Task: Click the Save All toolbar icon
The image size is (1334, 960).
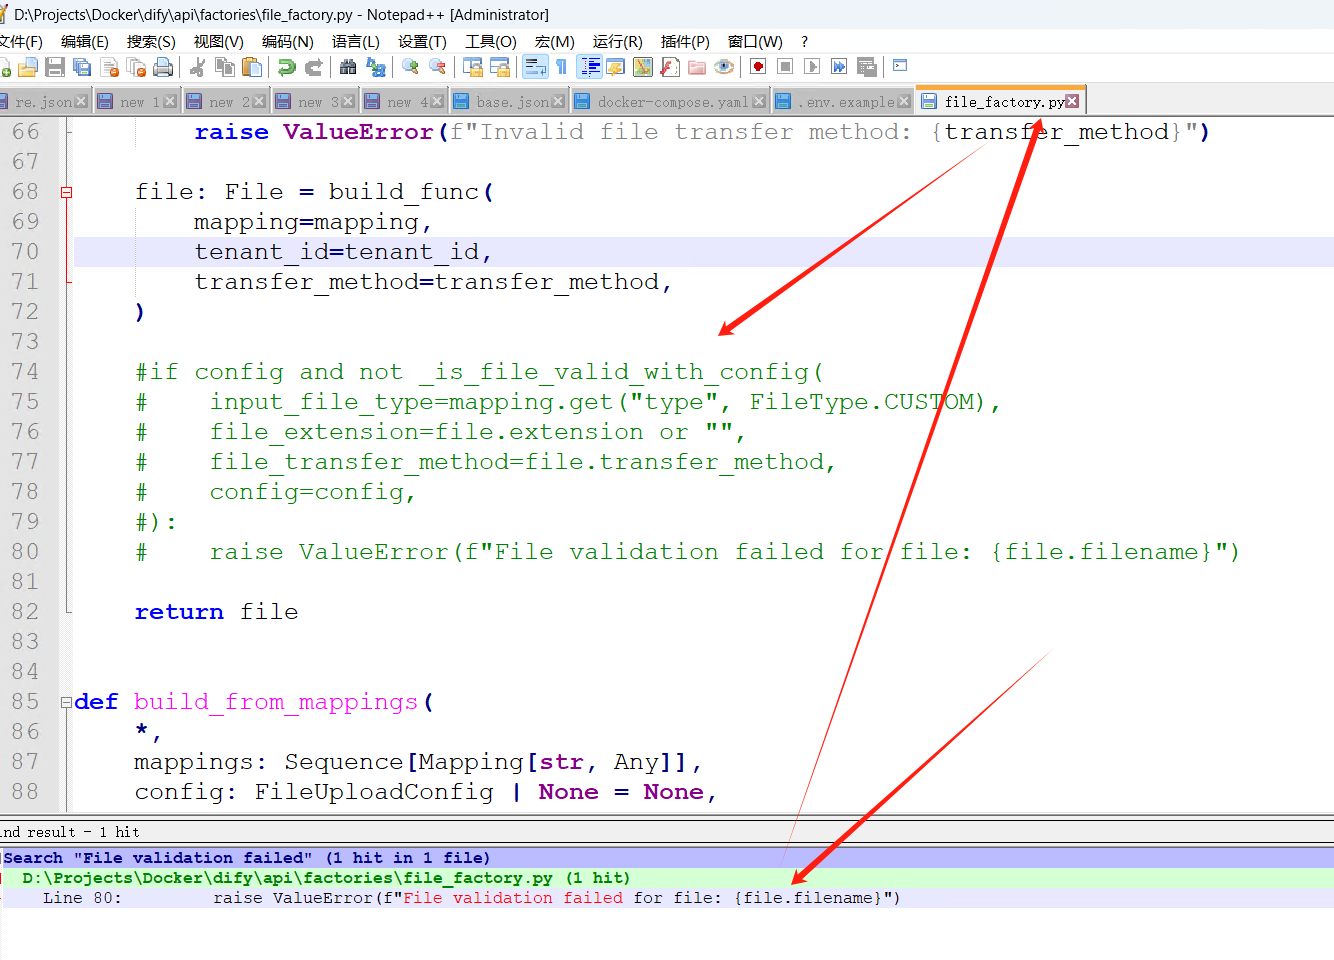Action: coord(82,67)
